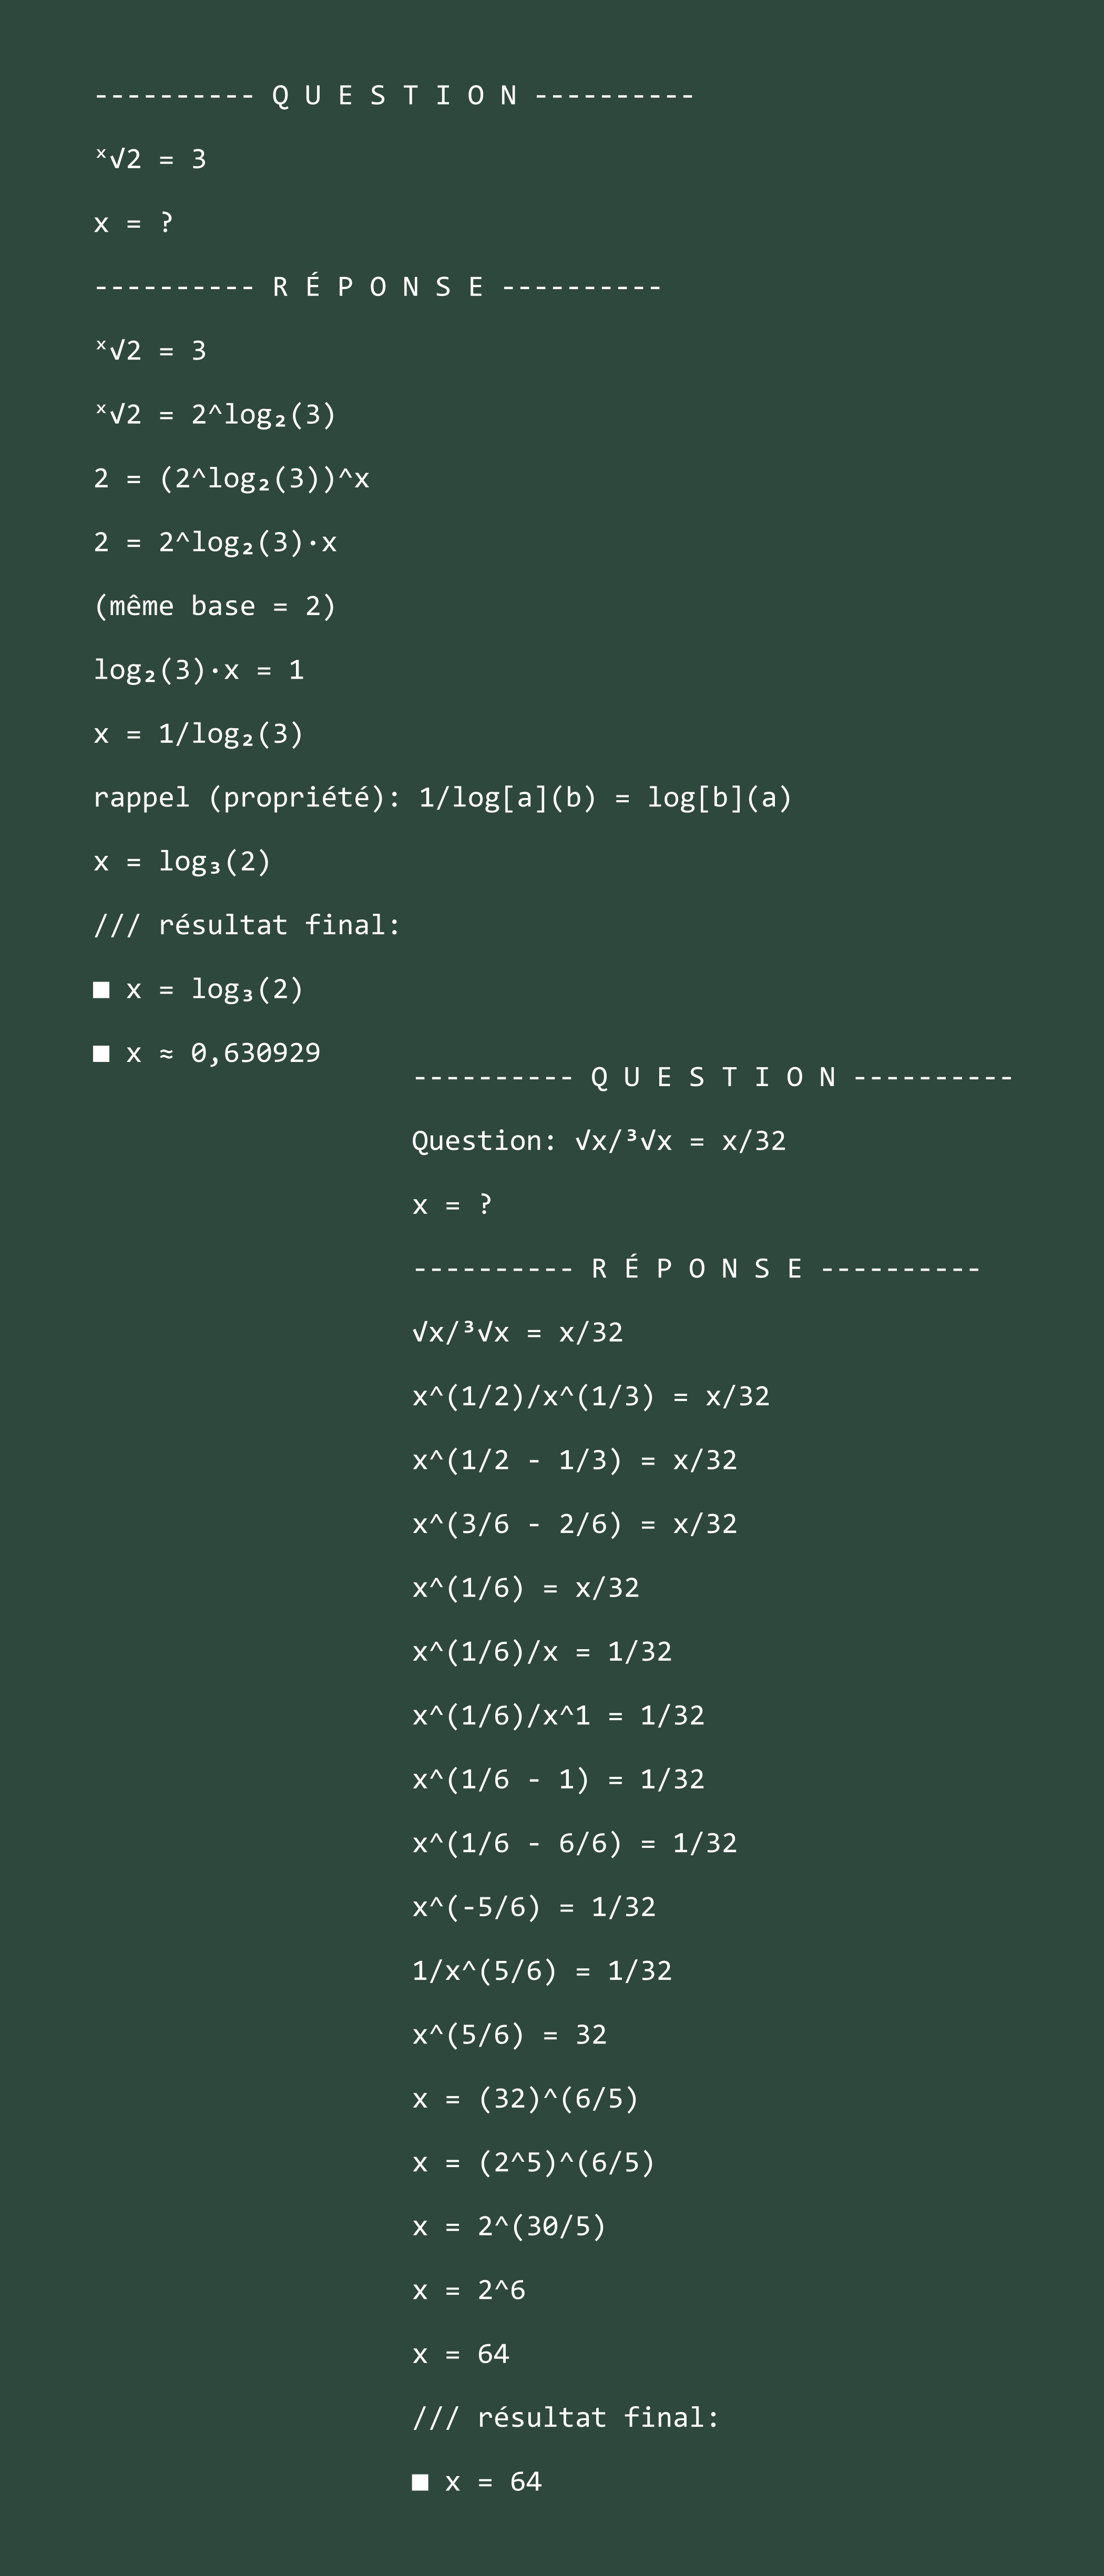This screenshot has height=2576, width=1104.
Task: Click the line 'x^(5/6) = 32'
Action: tap(510, 2035)
